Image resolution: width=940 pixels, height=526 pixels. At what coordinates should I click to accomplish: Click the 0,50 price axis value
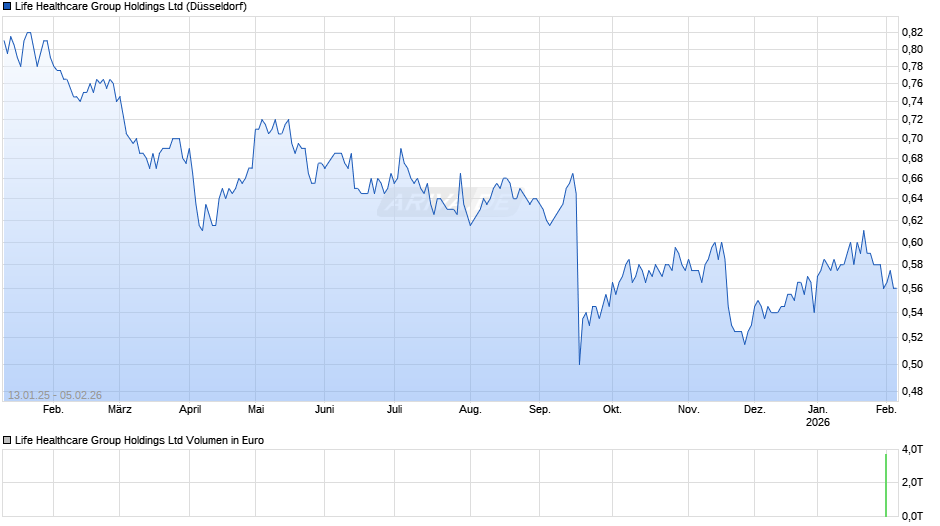(912, 364)
